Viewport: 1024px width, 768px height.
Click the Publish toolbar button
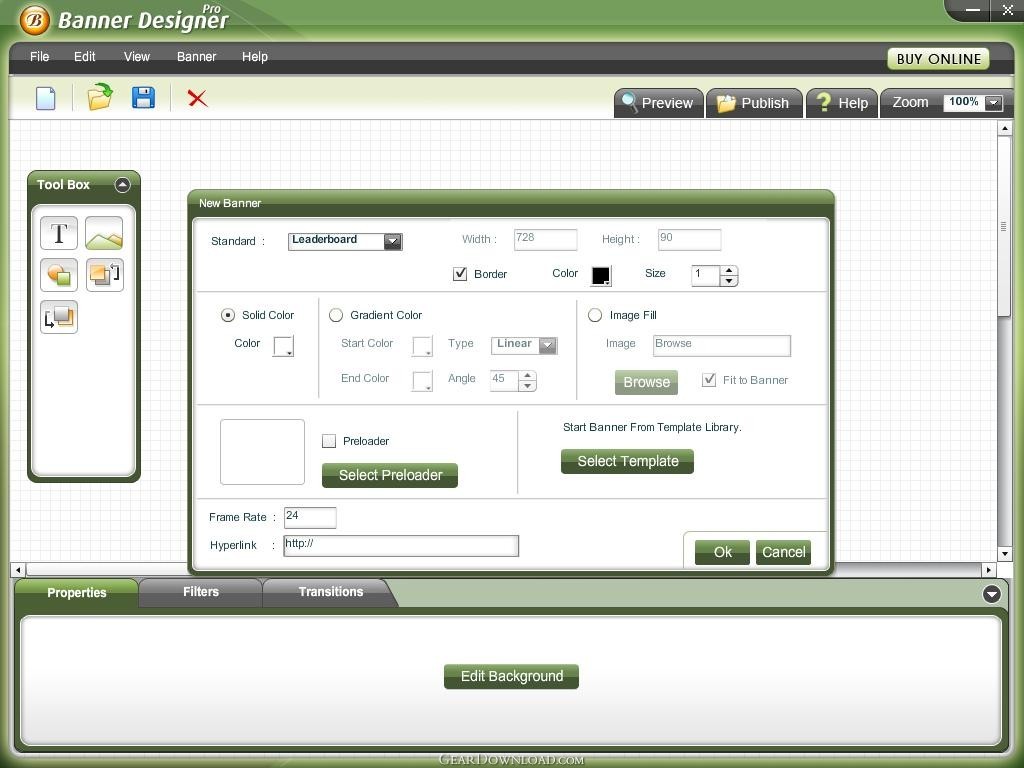point(754,103)
